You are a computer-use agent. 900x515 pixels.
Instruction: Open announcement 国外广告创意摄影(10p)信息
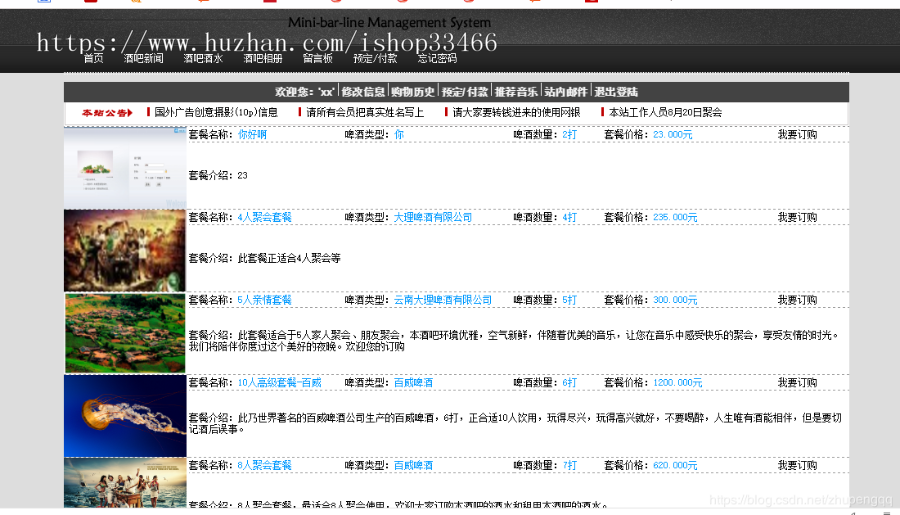pyautogui.click(x=216, y=113)
